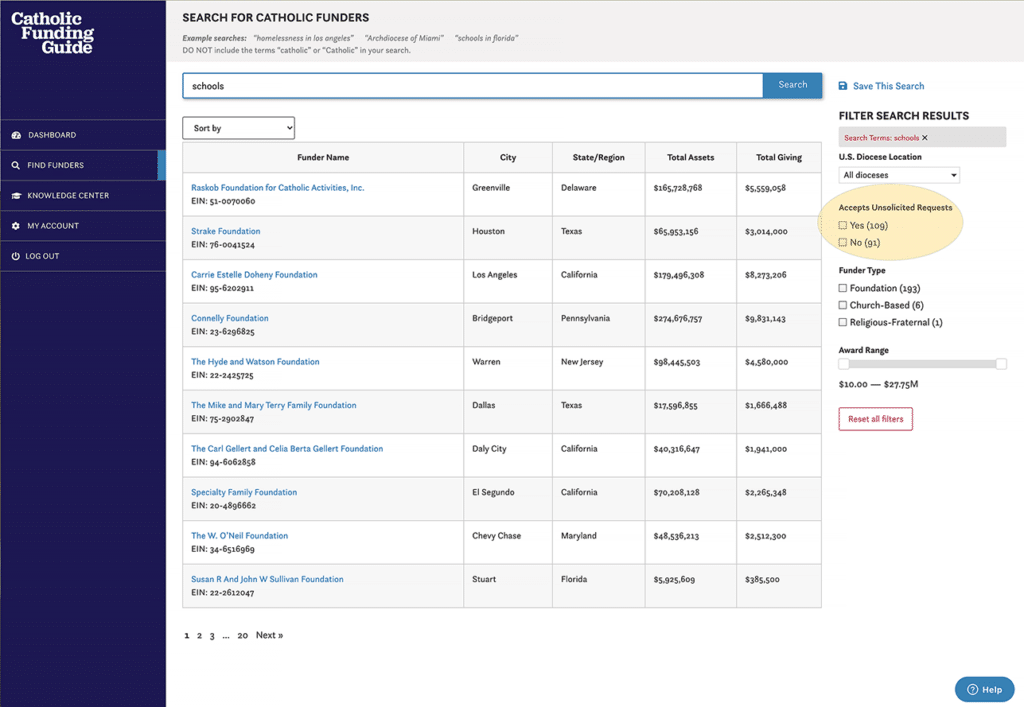Open The Hyde and Watson Foundation link
1024x707 pixels.
pos(255,362)
